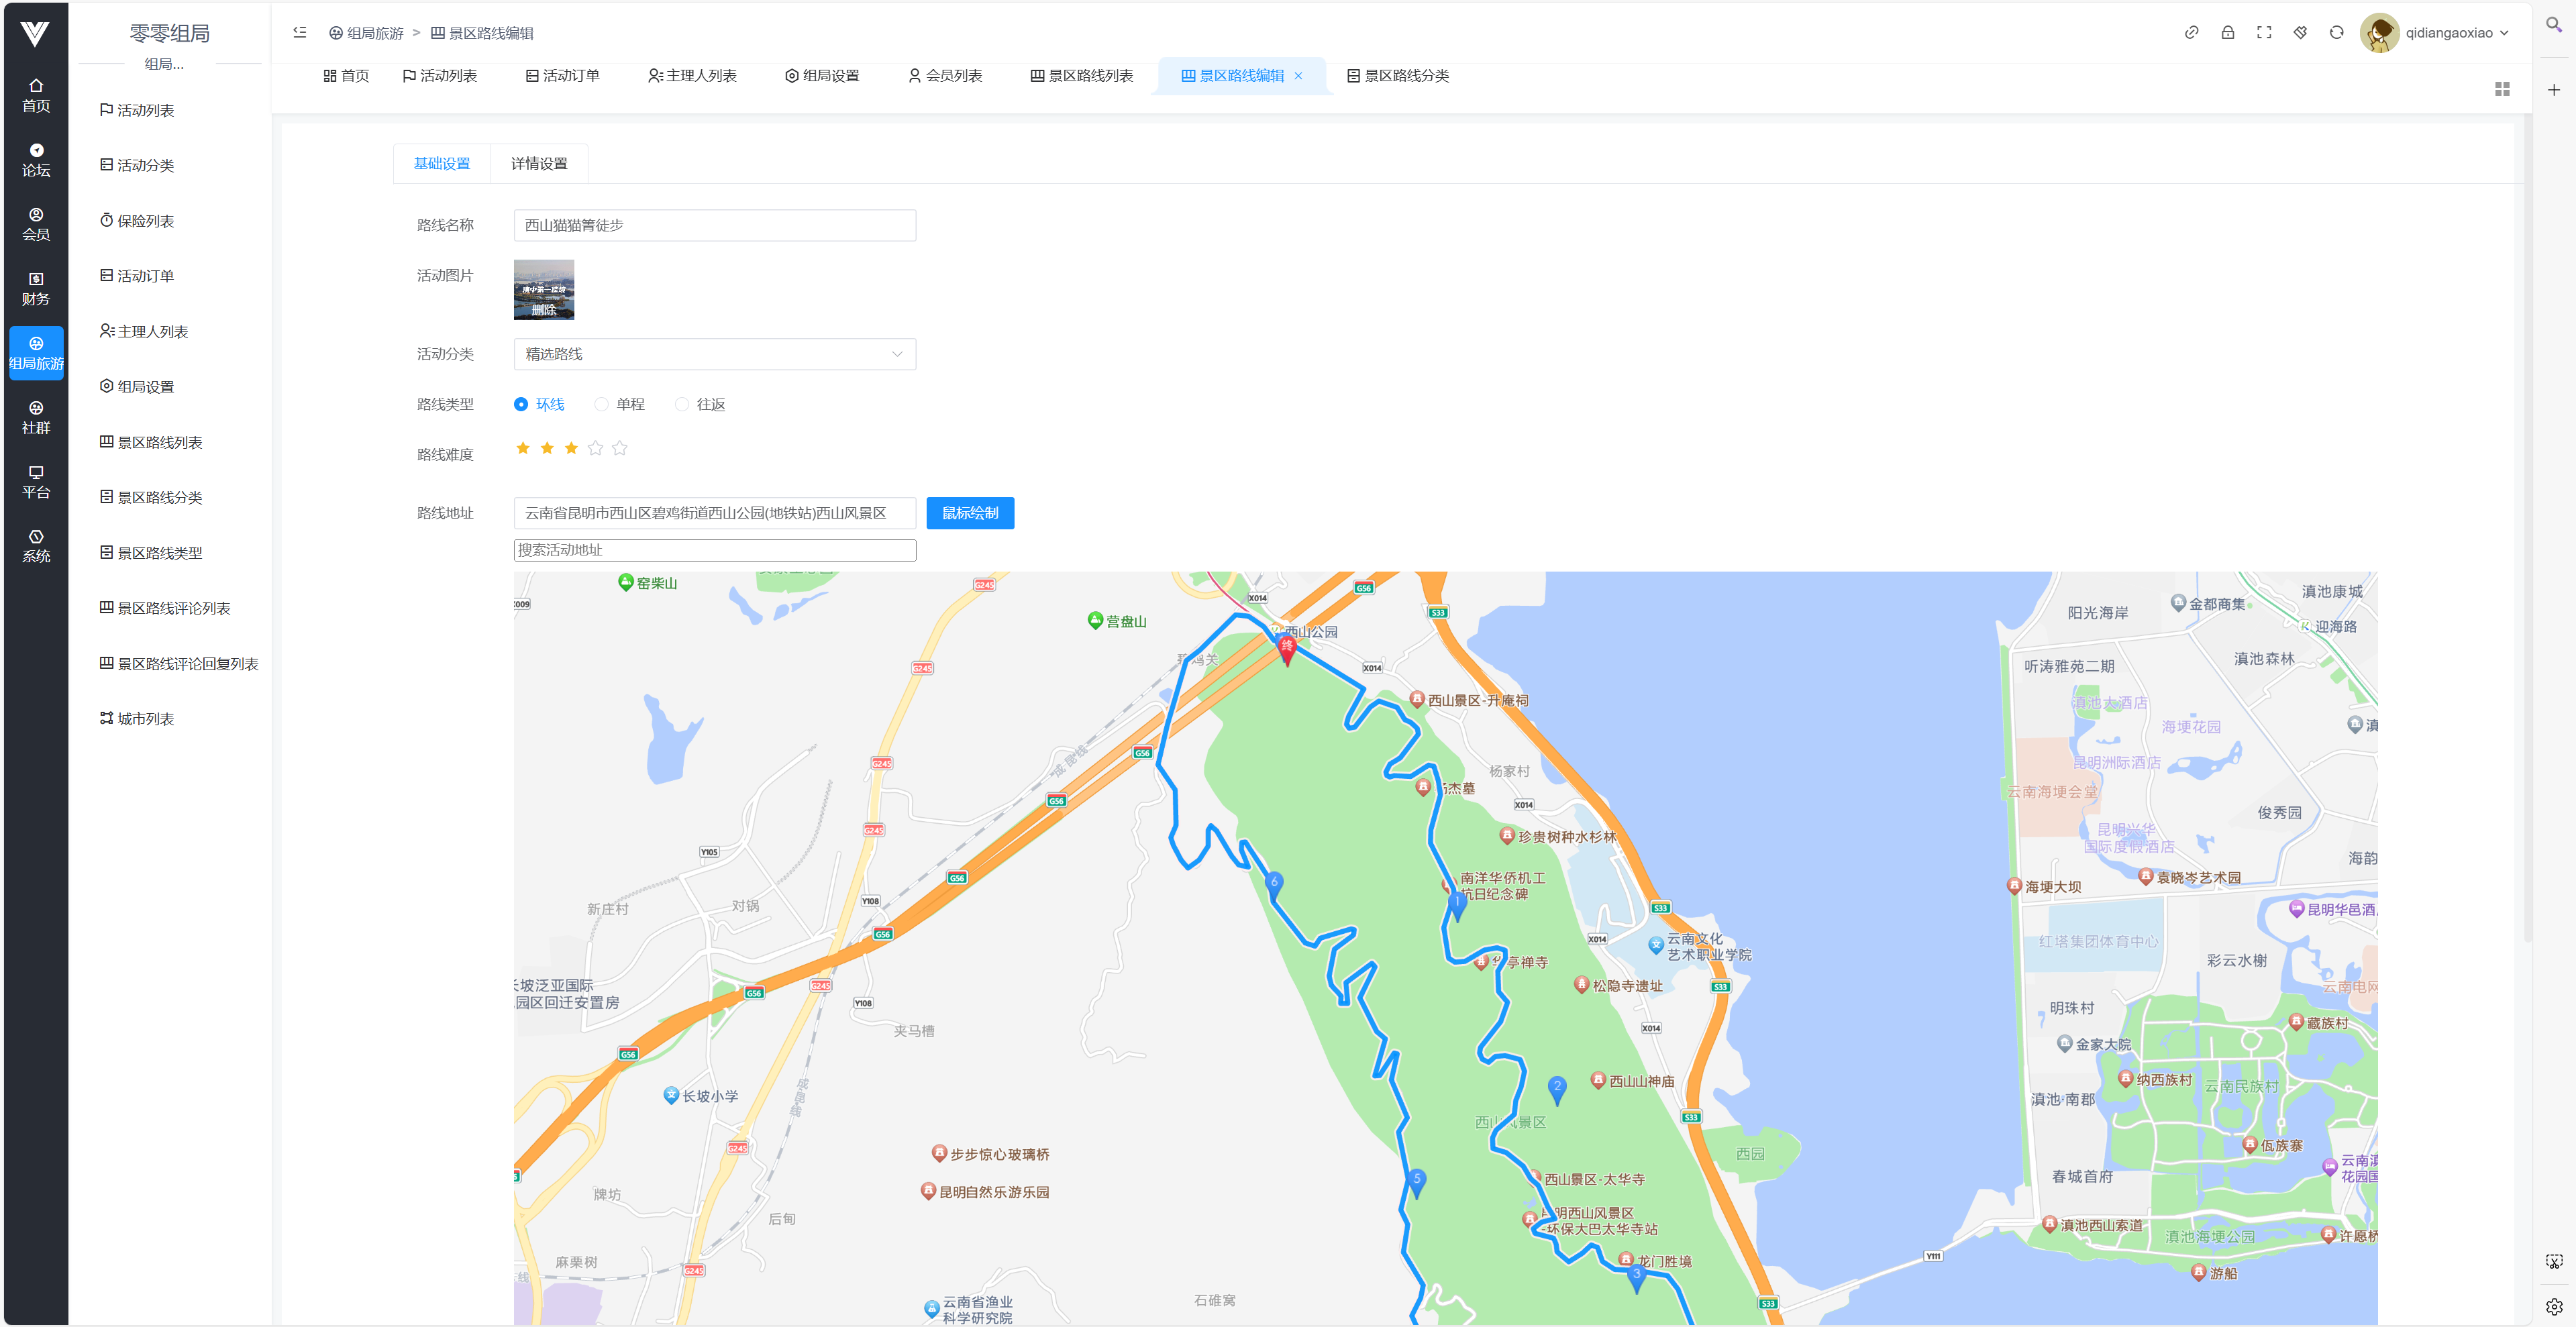Expand the 组局... sidebar section header
2576x1327 pixels.
coord(165,64)
